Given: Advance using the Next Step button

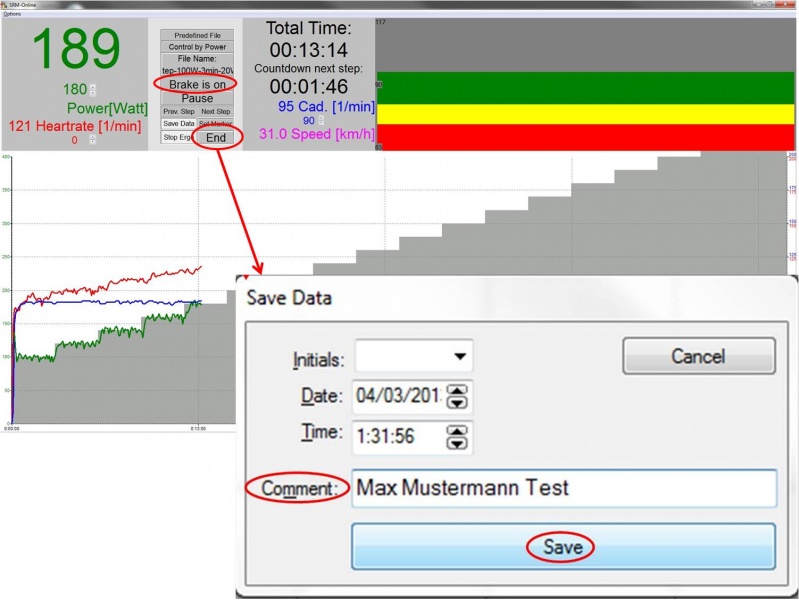Looking at the screenshot, I should pyautogui.click(x=215, y=111).
